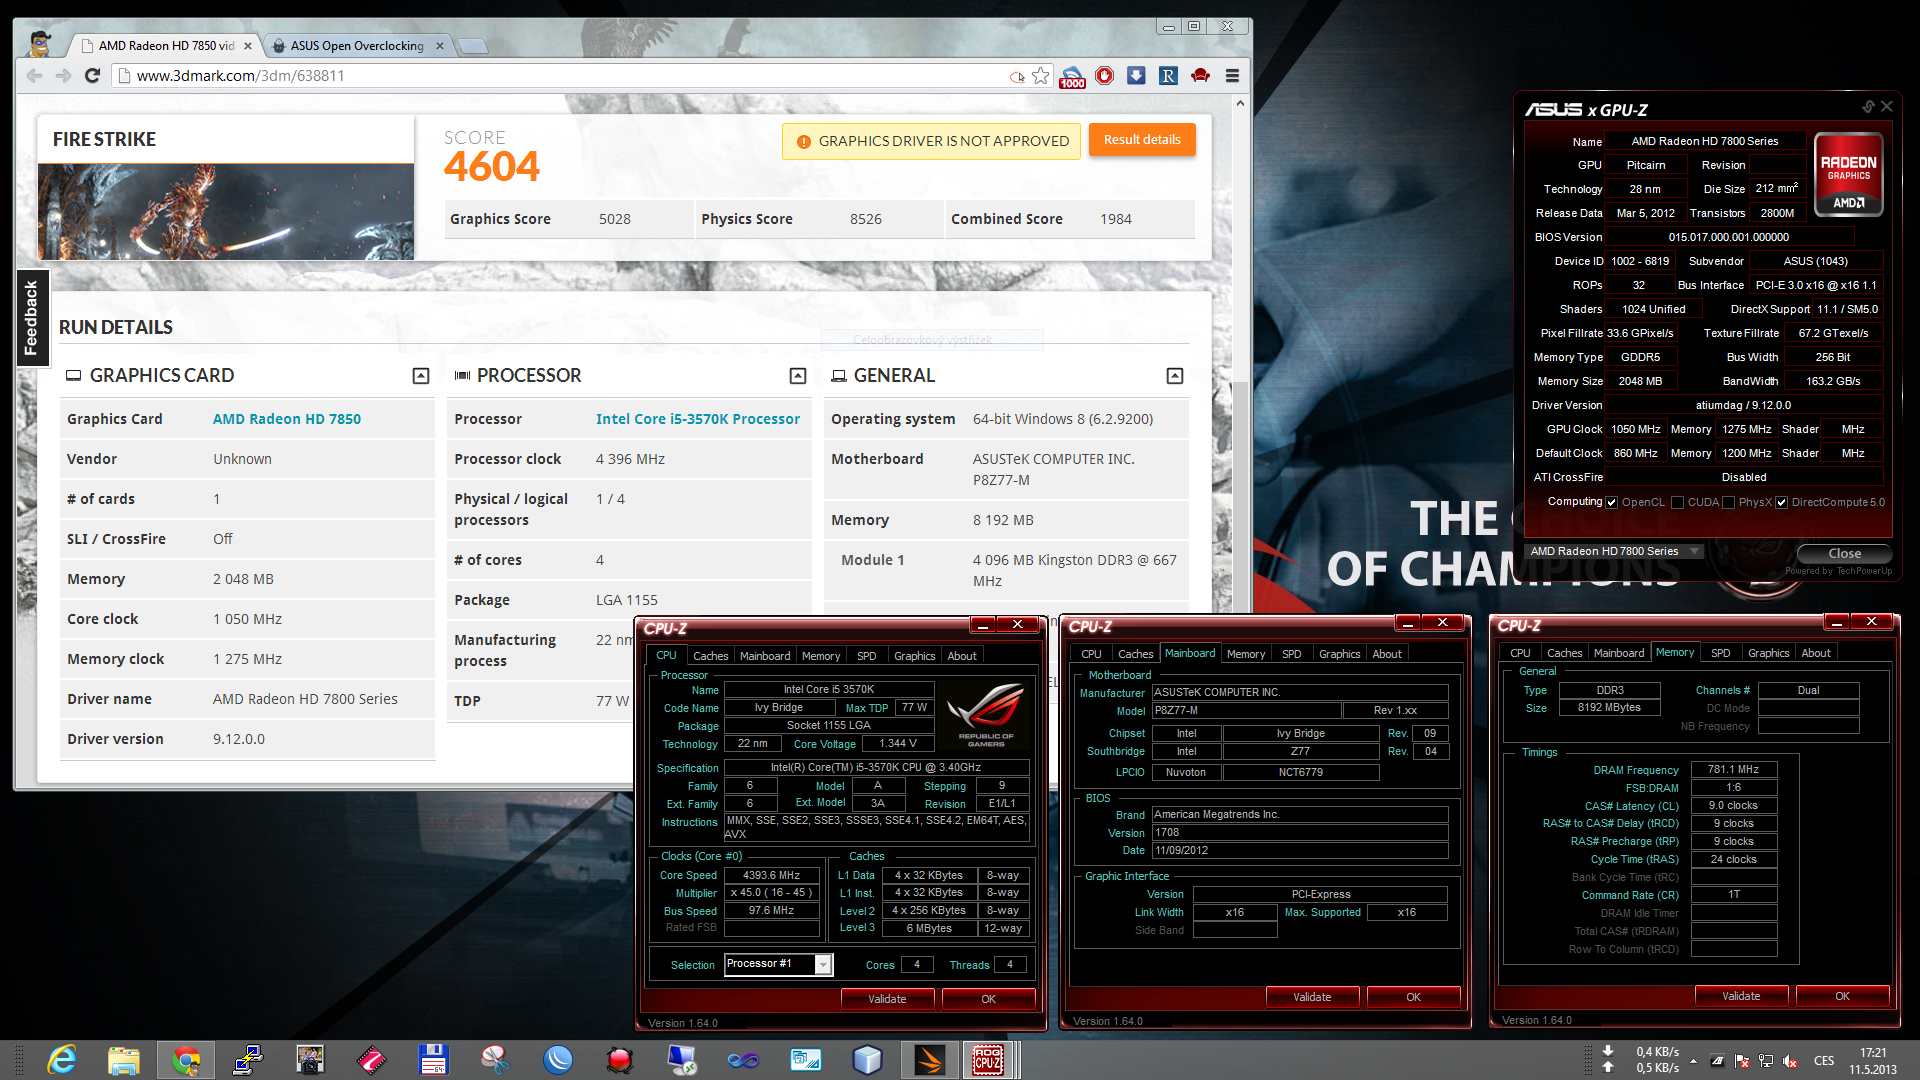The height and width of the screenshot is (1080, 1920).
Task: Click the Combined Score value 1984
Action: point(1116,219)
